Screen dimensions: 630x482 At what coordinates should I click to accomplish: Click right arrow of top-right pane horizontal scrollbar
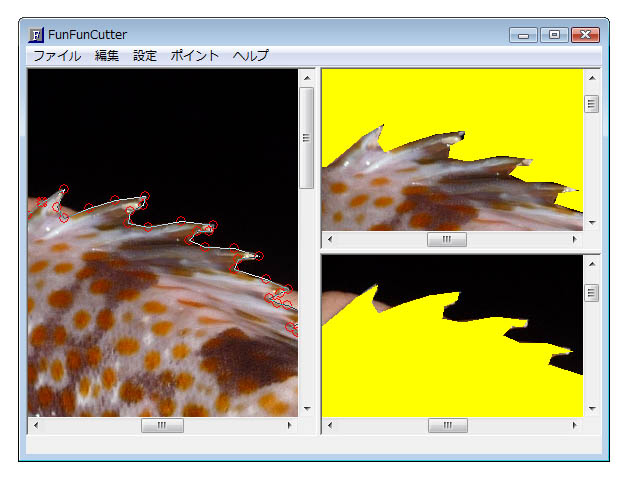point(575,239)
